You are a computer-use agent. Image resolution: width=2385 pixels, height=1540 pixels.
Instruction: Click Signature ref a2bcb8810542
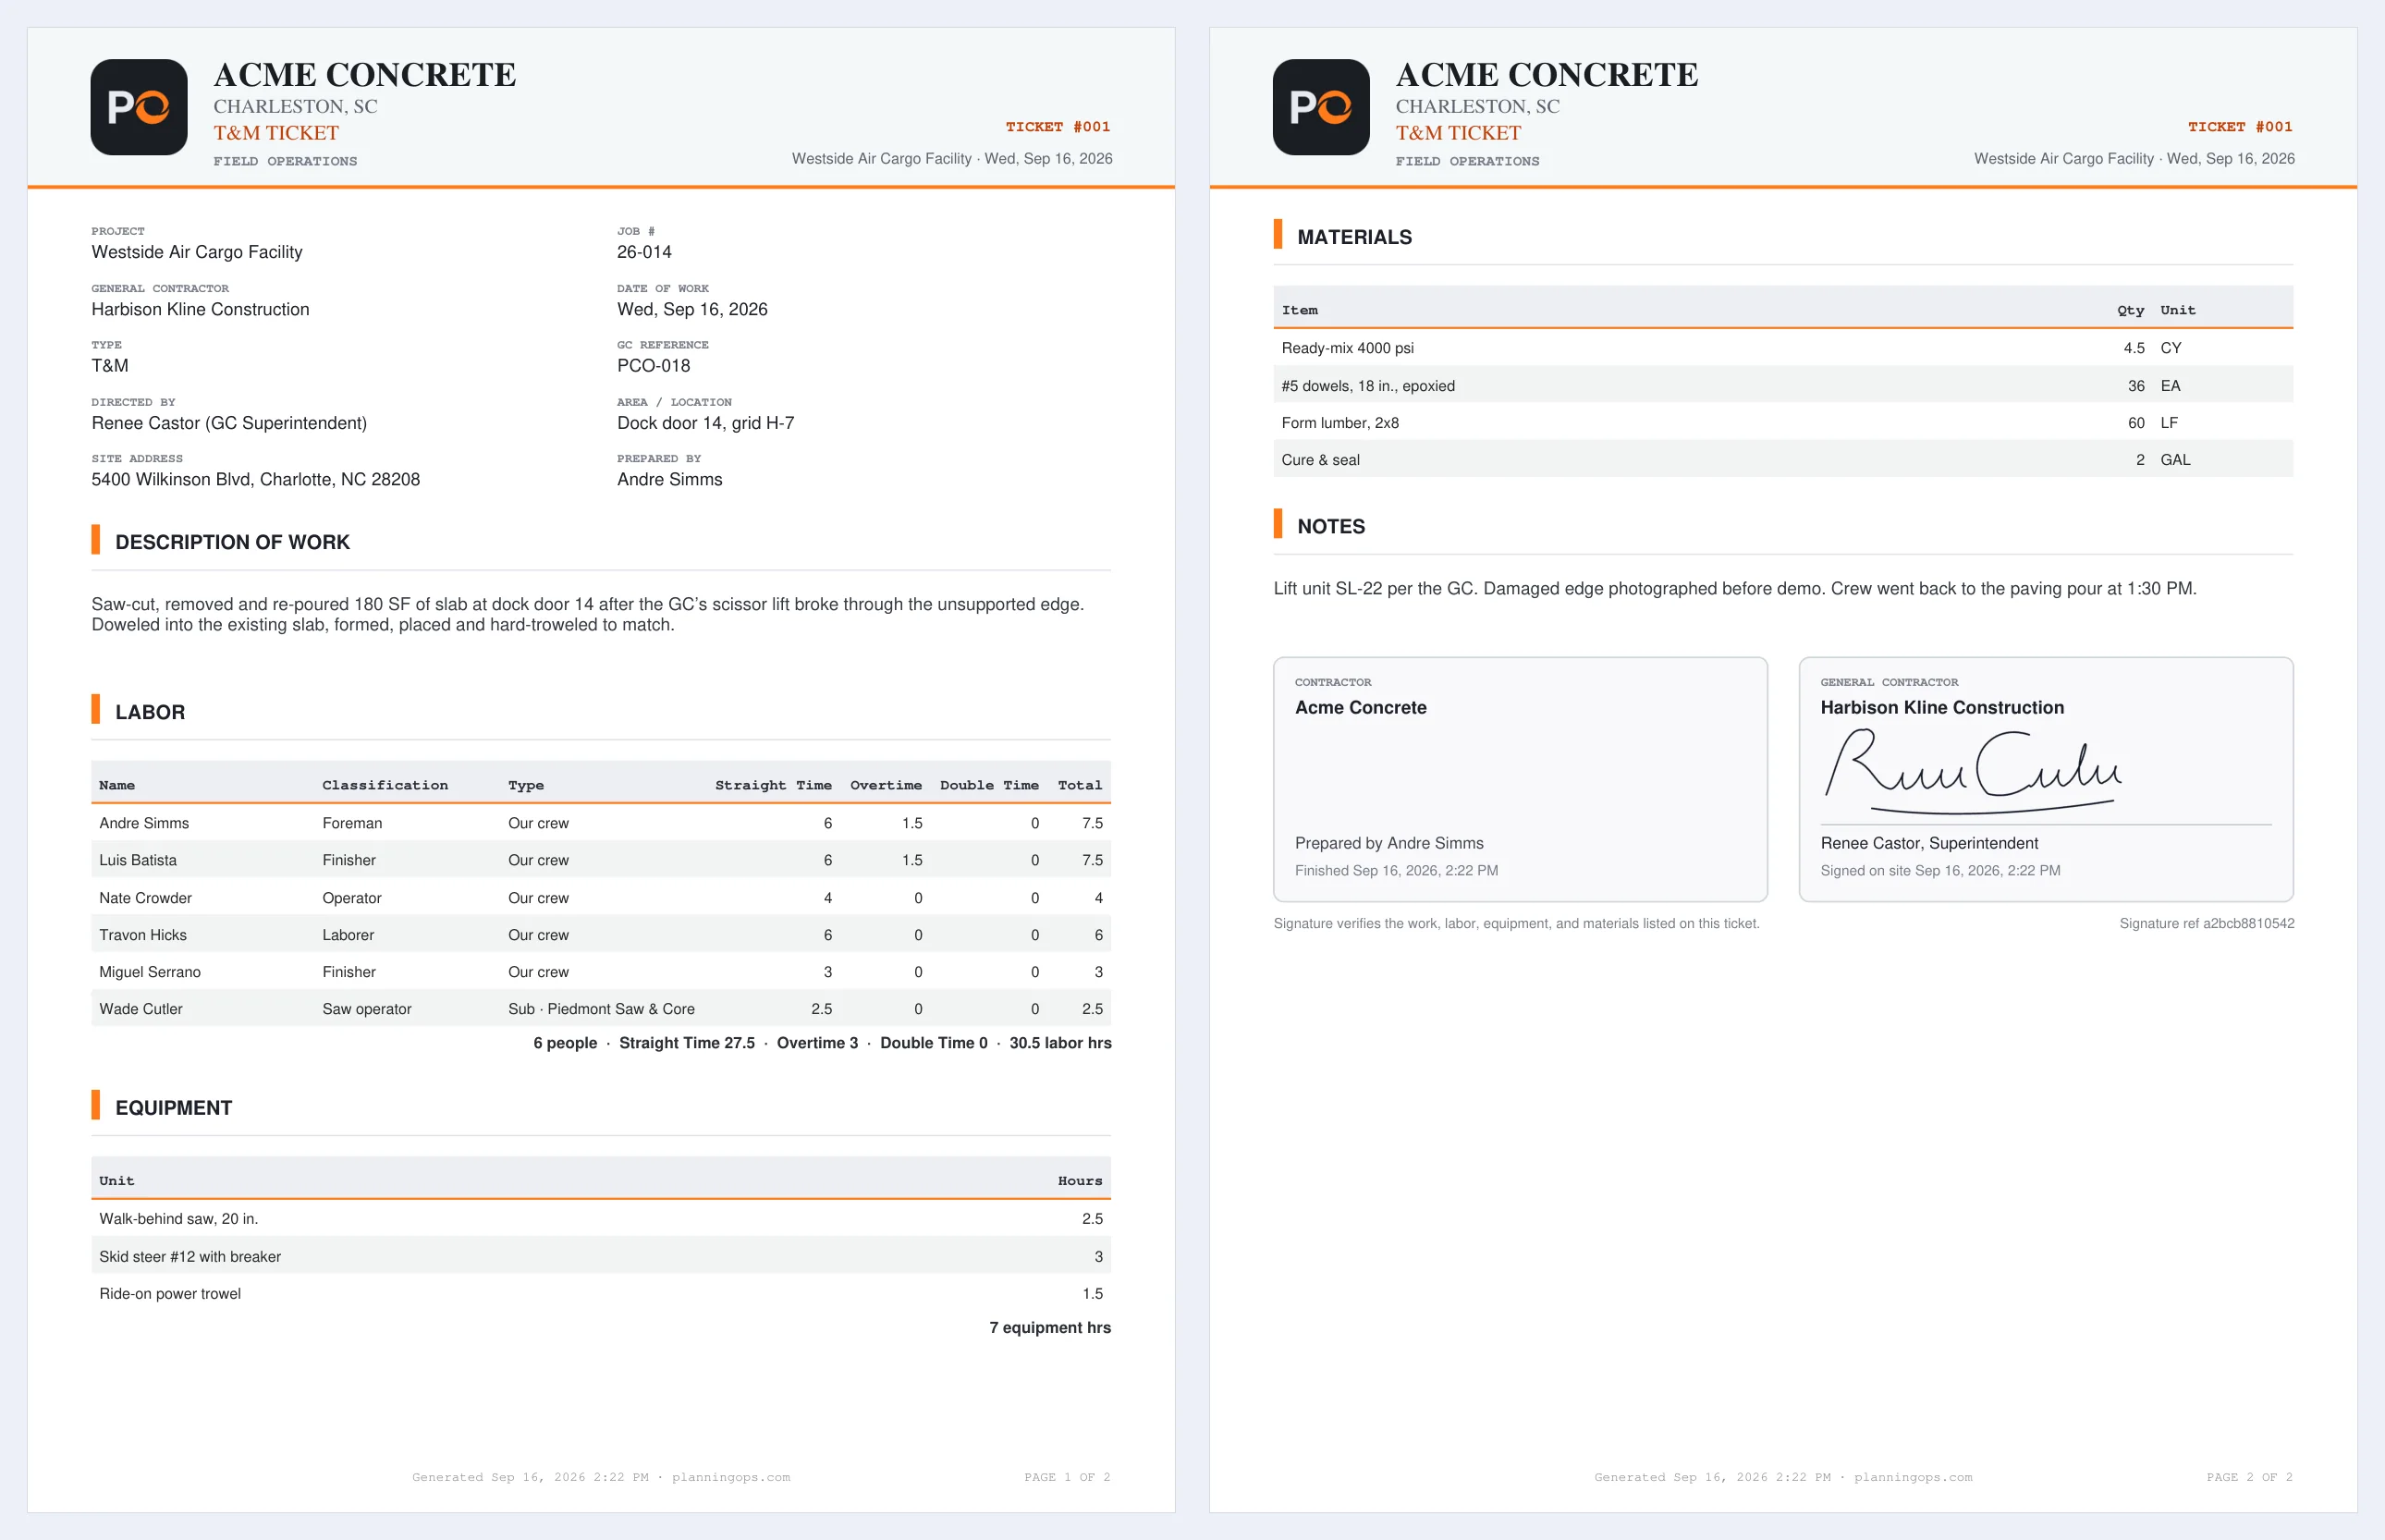(x=2207, y=924)
